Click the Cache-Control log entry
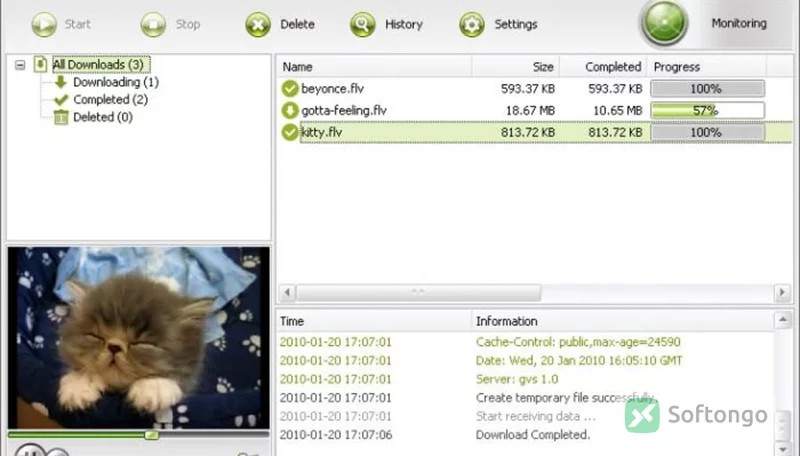Viewport: 800px width, 456px height. (x=578, y=342)
